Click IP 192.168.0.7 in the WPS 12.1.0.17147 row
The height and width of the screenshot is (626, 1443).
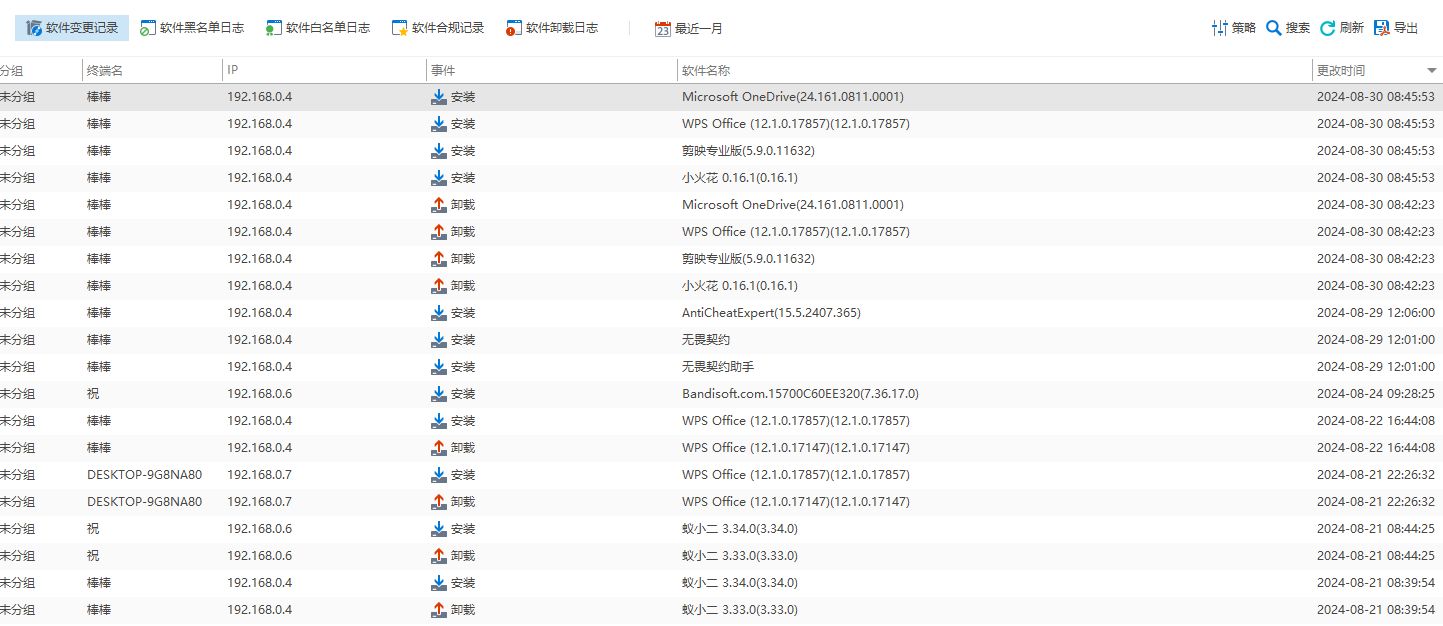point(260,502)
